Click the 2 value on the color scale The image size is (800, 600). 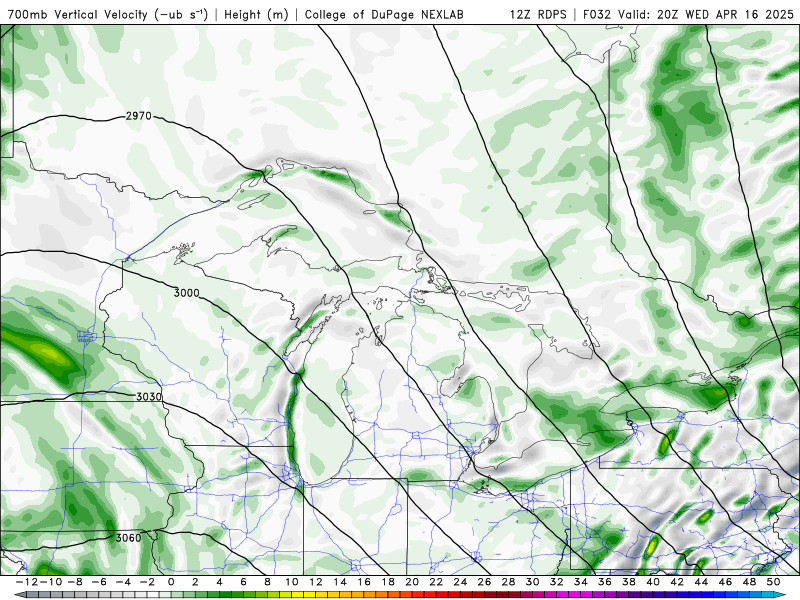pyautogui.click(x=195, y=582)
